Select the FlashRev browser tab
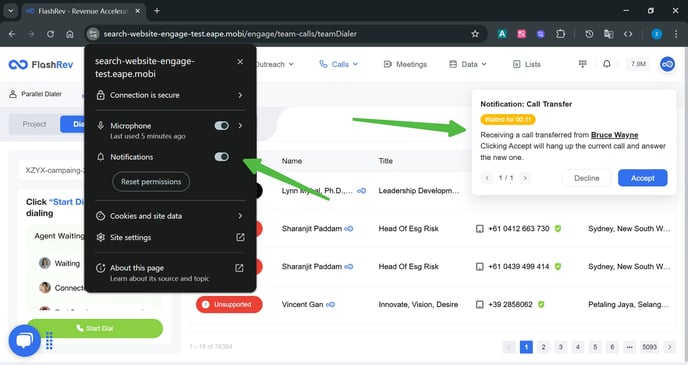The height and width of the screenshot is (365, 688). 82,11
